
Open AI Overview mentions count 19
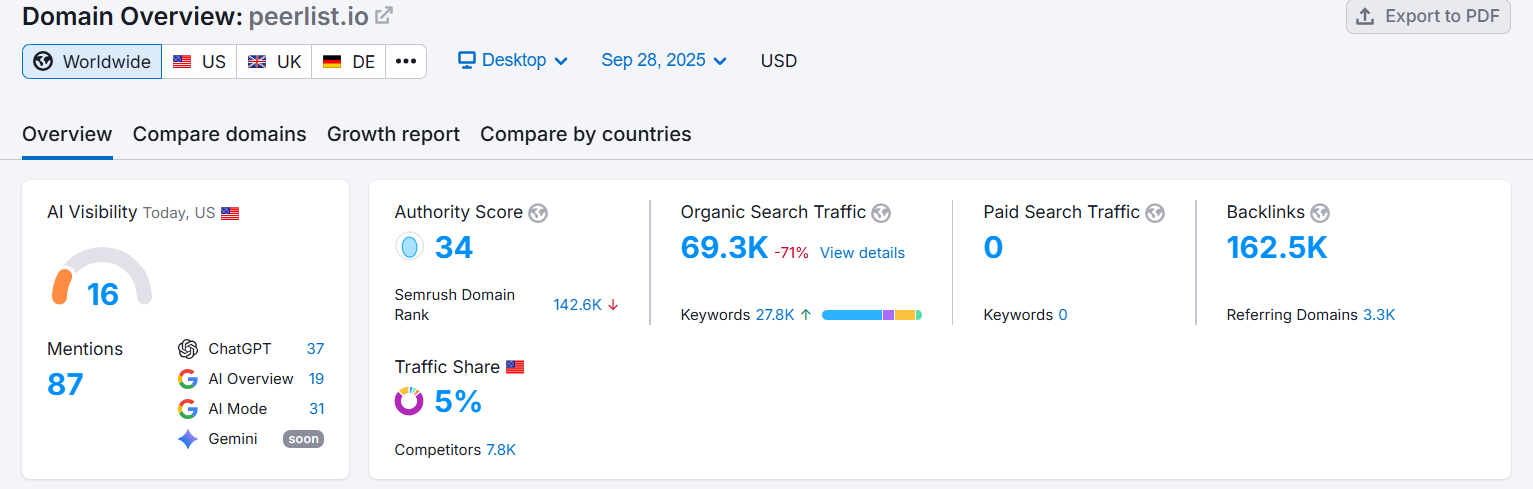point(316,379)
